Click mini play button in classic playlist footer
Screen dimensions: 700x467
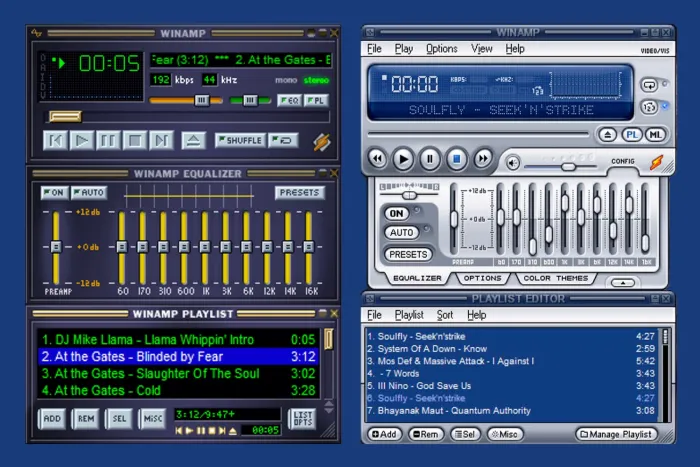tap(189, 431)
